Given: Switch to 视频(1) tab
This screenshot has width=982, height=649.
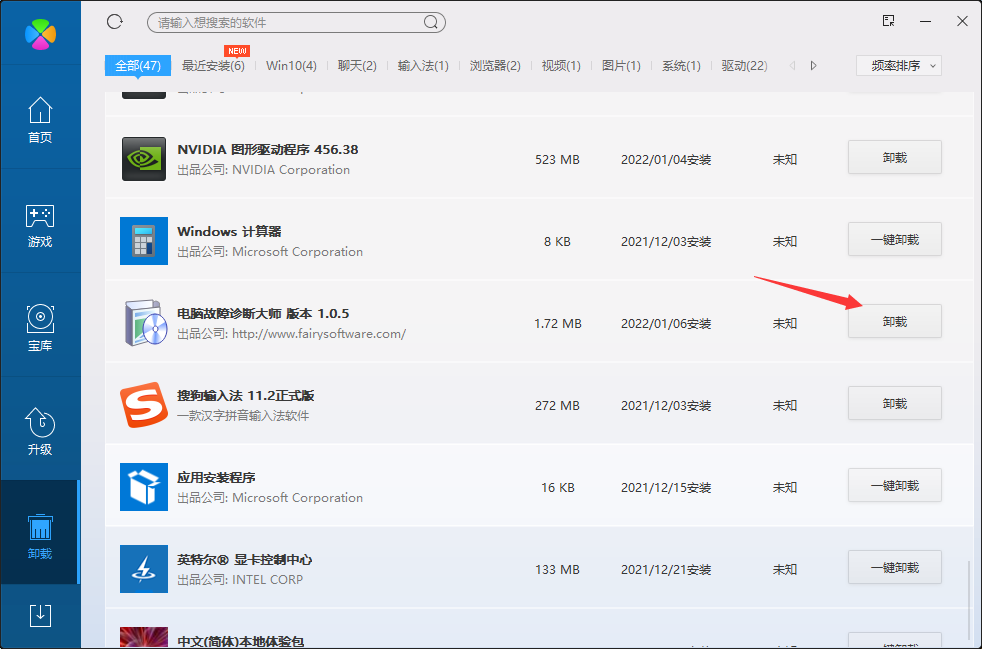Looking at the screenshot, I should [561, 66].
